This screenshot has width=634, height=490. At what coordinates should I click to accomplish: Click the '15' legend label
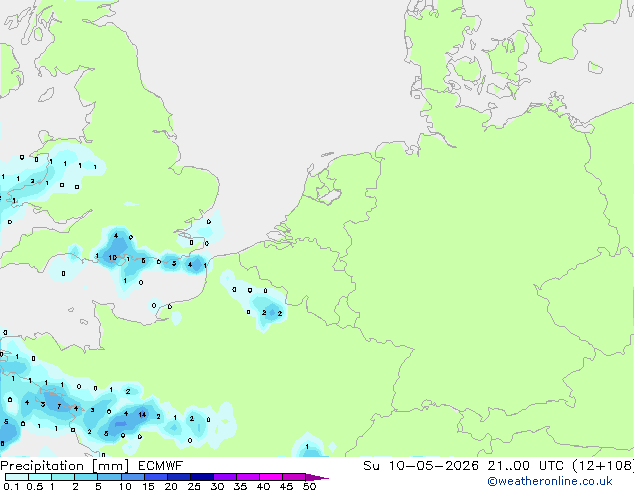click(148, 486)
